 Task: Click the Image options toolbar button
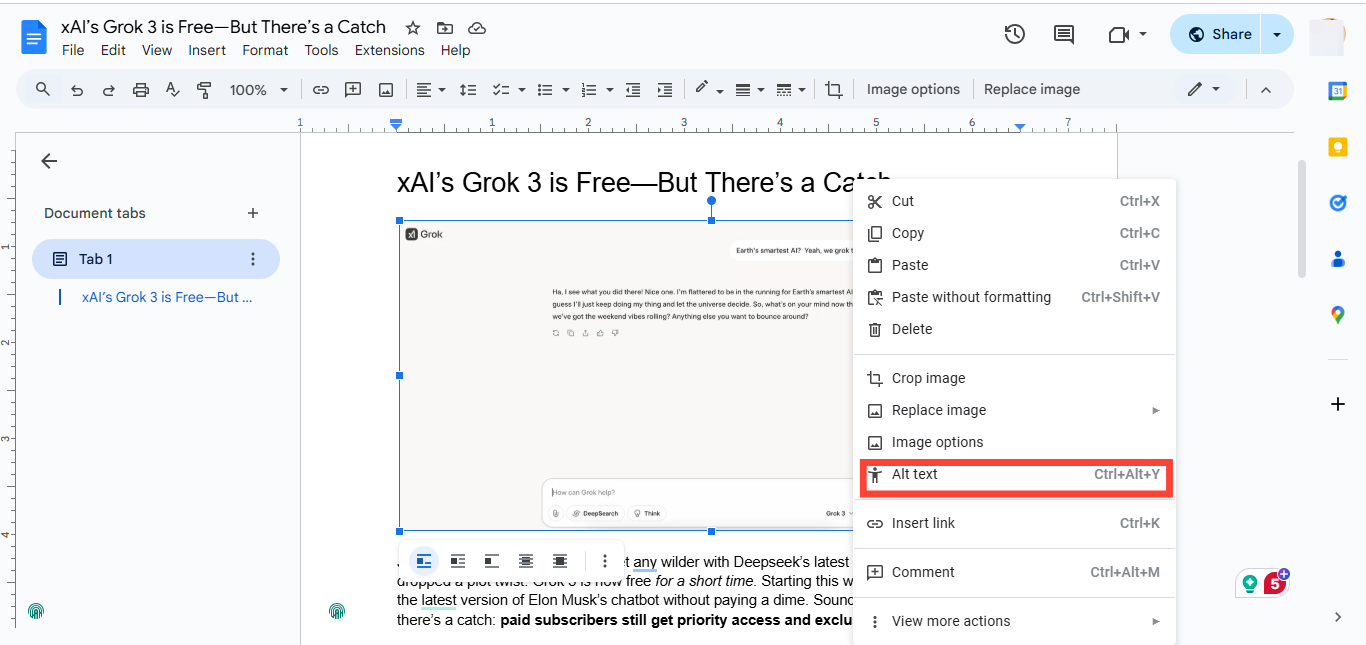[x=913, y=89]
